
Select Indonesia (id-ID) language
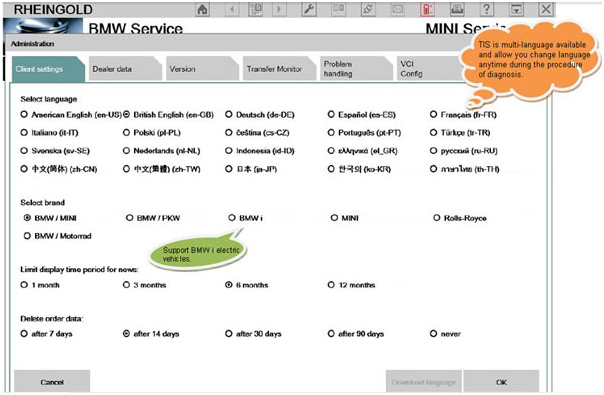point(229,151)
